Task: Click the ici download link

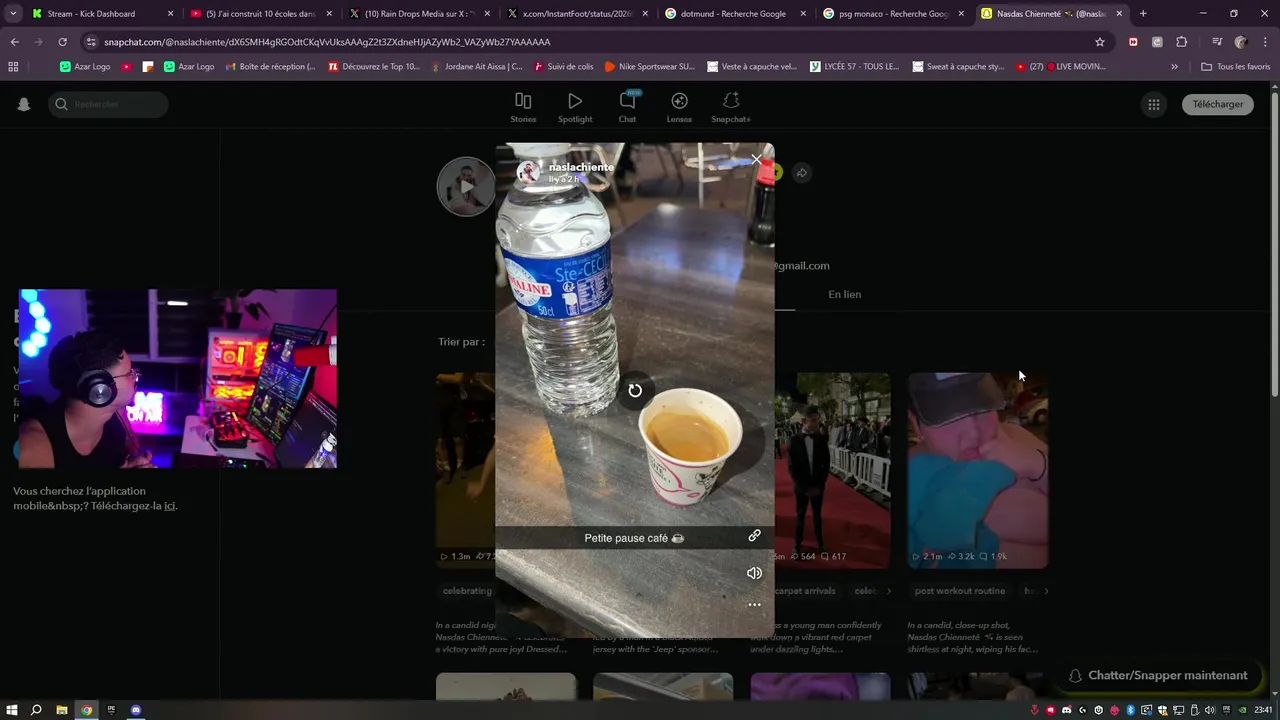Action: [x=170, y=506]
